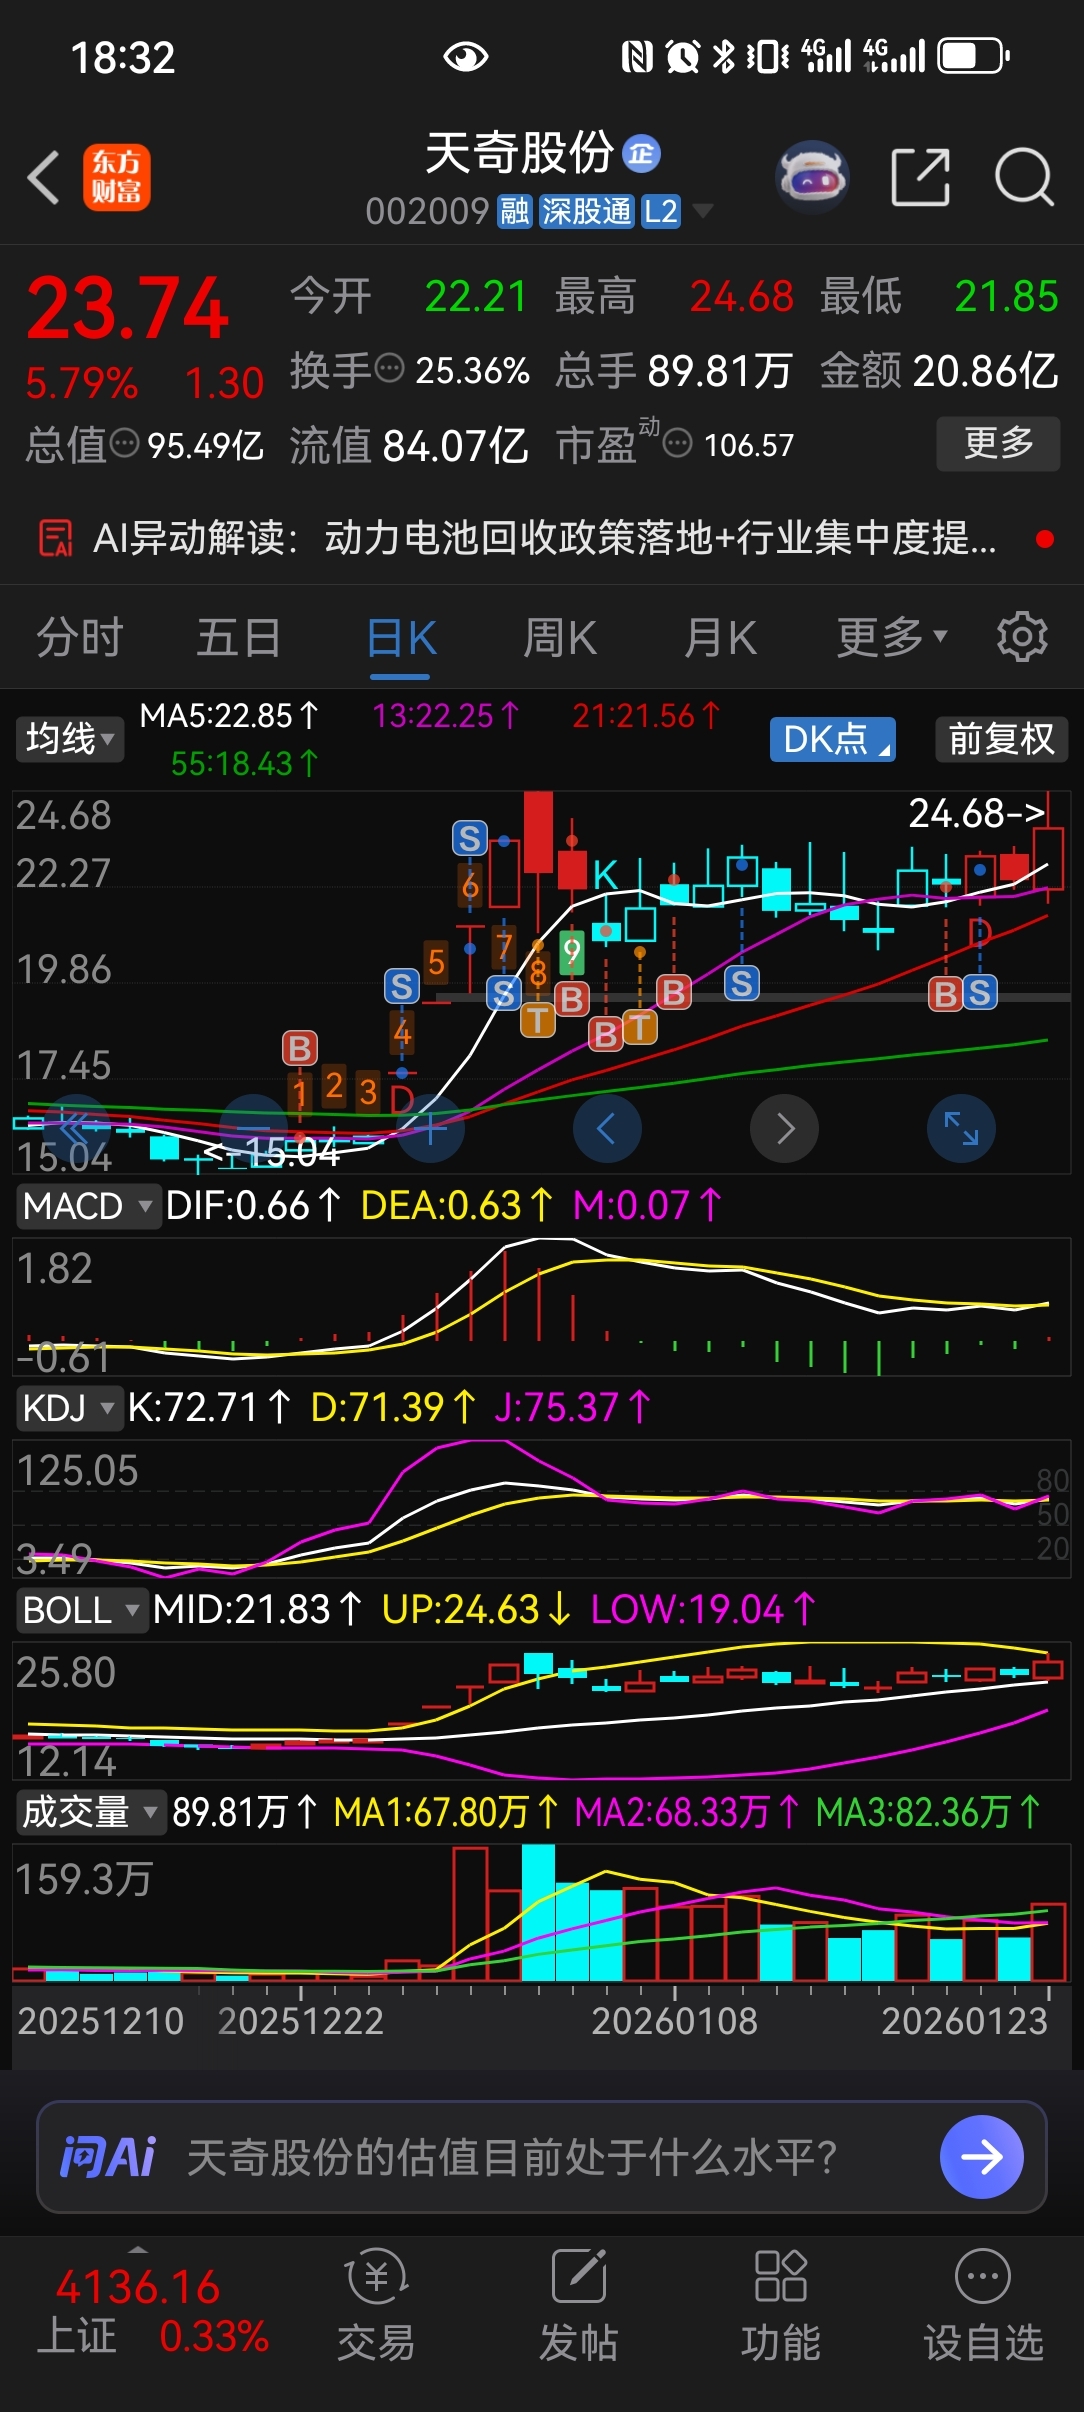1084x2412 pixels.
Task: Tap the 24.68-> high price label
Action: click(x=977, y=813)
